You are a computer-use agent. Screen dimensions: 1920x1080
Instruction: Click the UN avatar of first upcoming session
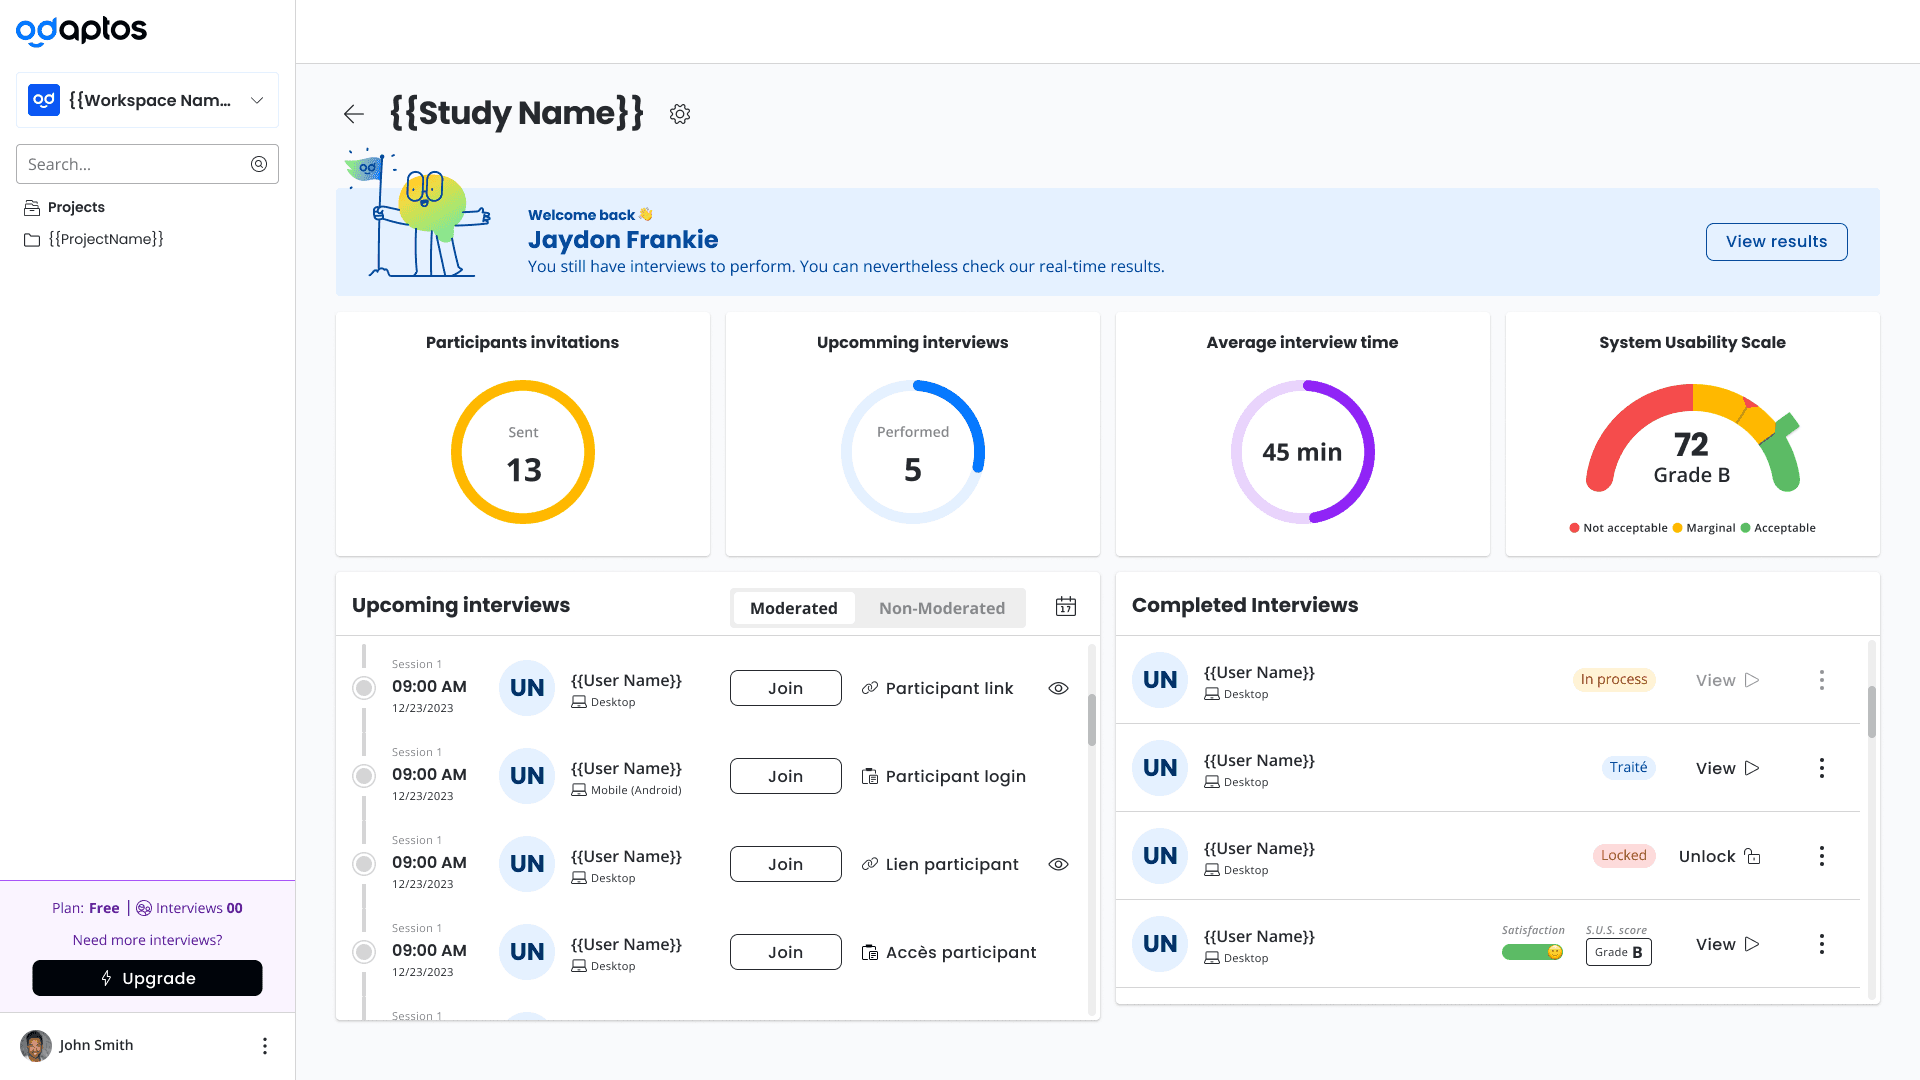click(x=527, y=688)
